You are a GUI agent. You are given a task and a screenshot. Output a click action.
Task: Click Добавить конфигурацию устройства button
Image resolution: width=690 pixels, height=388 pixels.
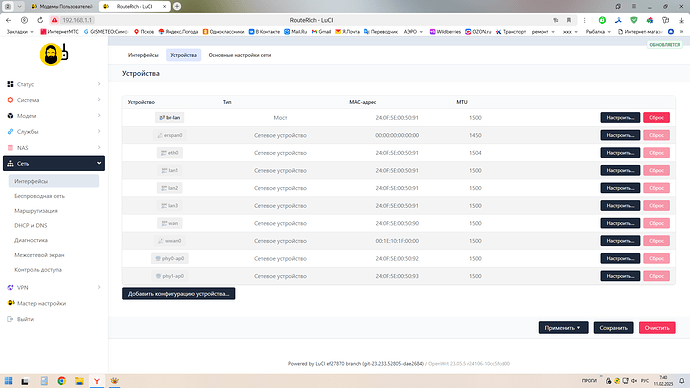(x=179, y=293)
